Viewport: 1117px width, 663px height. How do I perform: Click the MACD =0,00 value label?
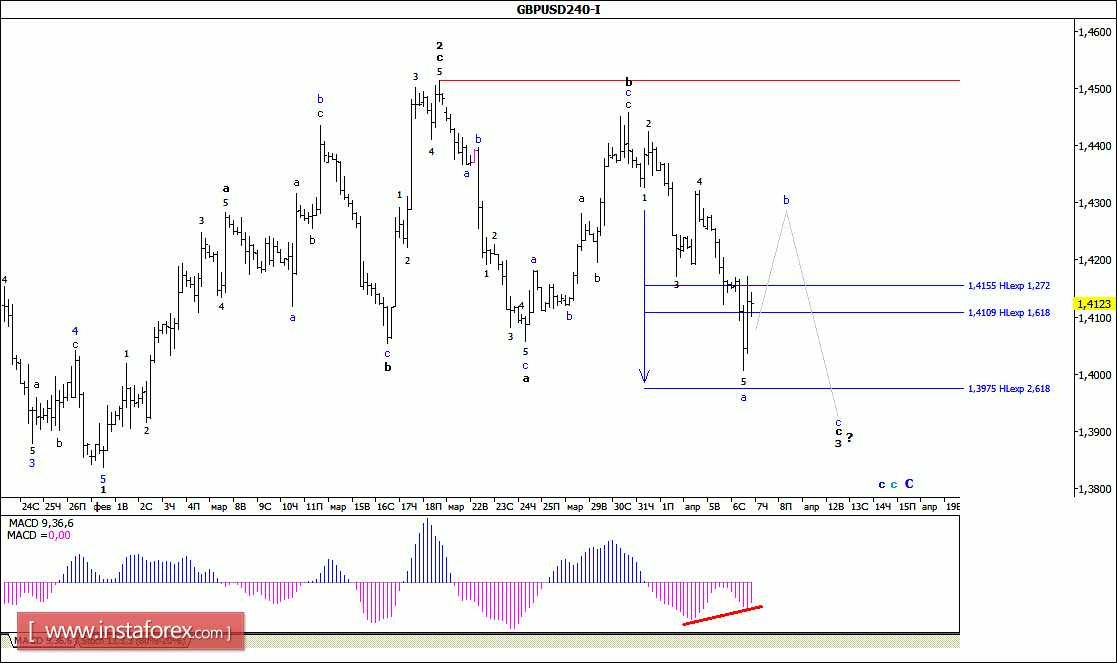(38, 536)
